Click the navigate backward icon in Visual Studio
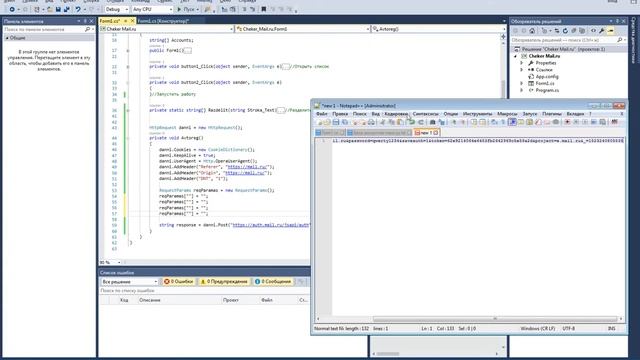Viewport: 640px width, 360px height. 12,9
